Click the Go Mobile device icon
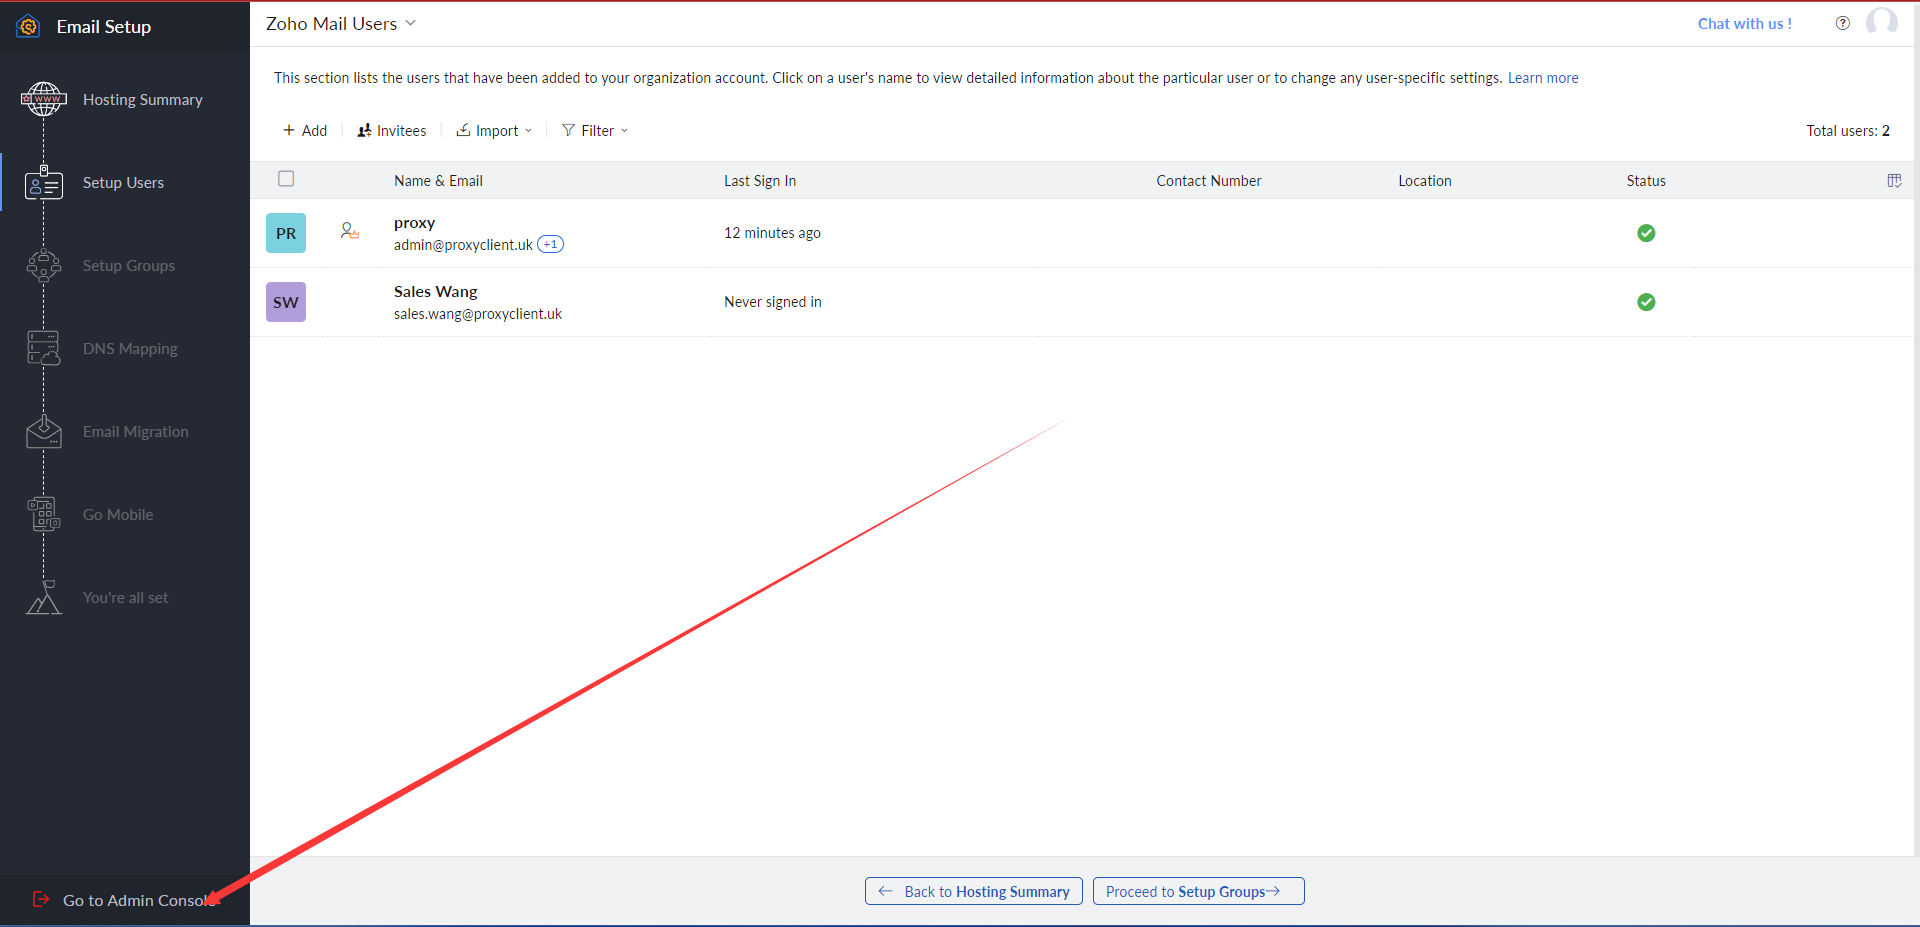The height and width of the screenshot is (927, 1920). [x=44, y=515]
